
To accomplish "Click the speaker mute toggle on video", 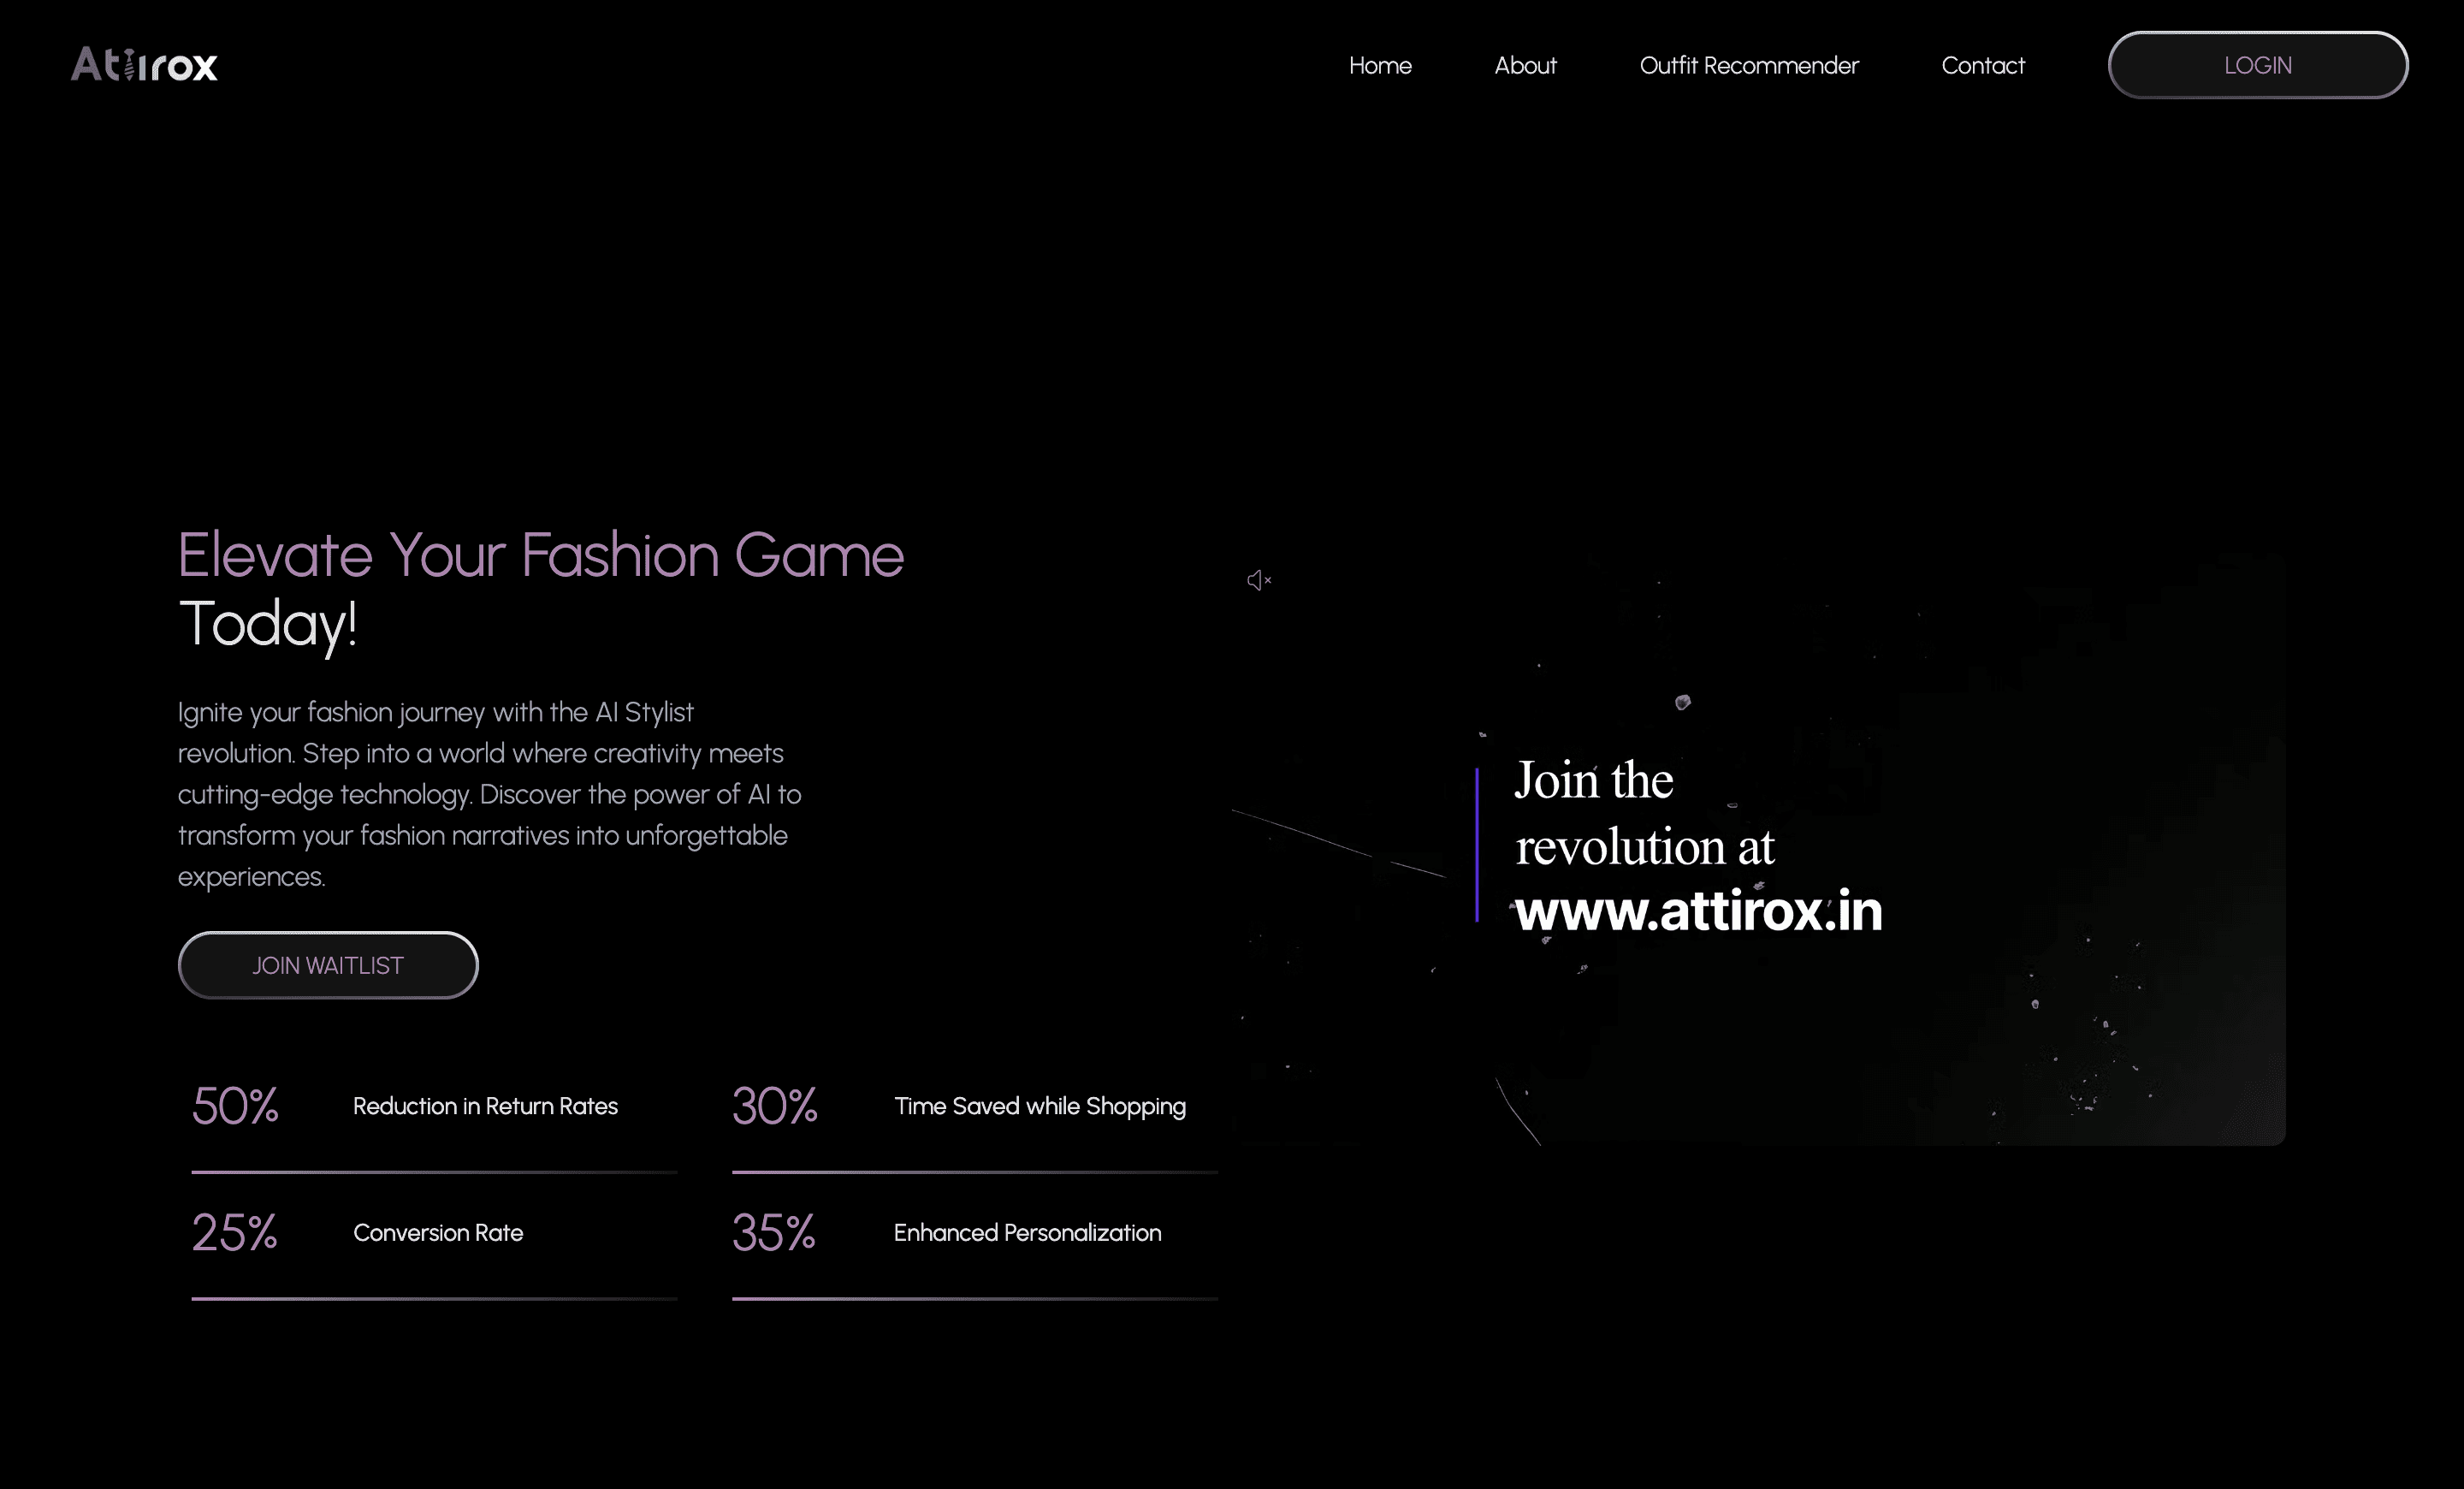I will (x=1259, y=580).
